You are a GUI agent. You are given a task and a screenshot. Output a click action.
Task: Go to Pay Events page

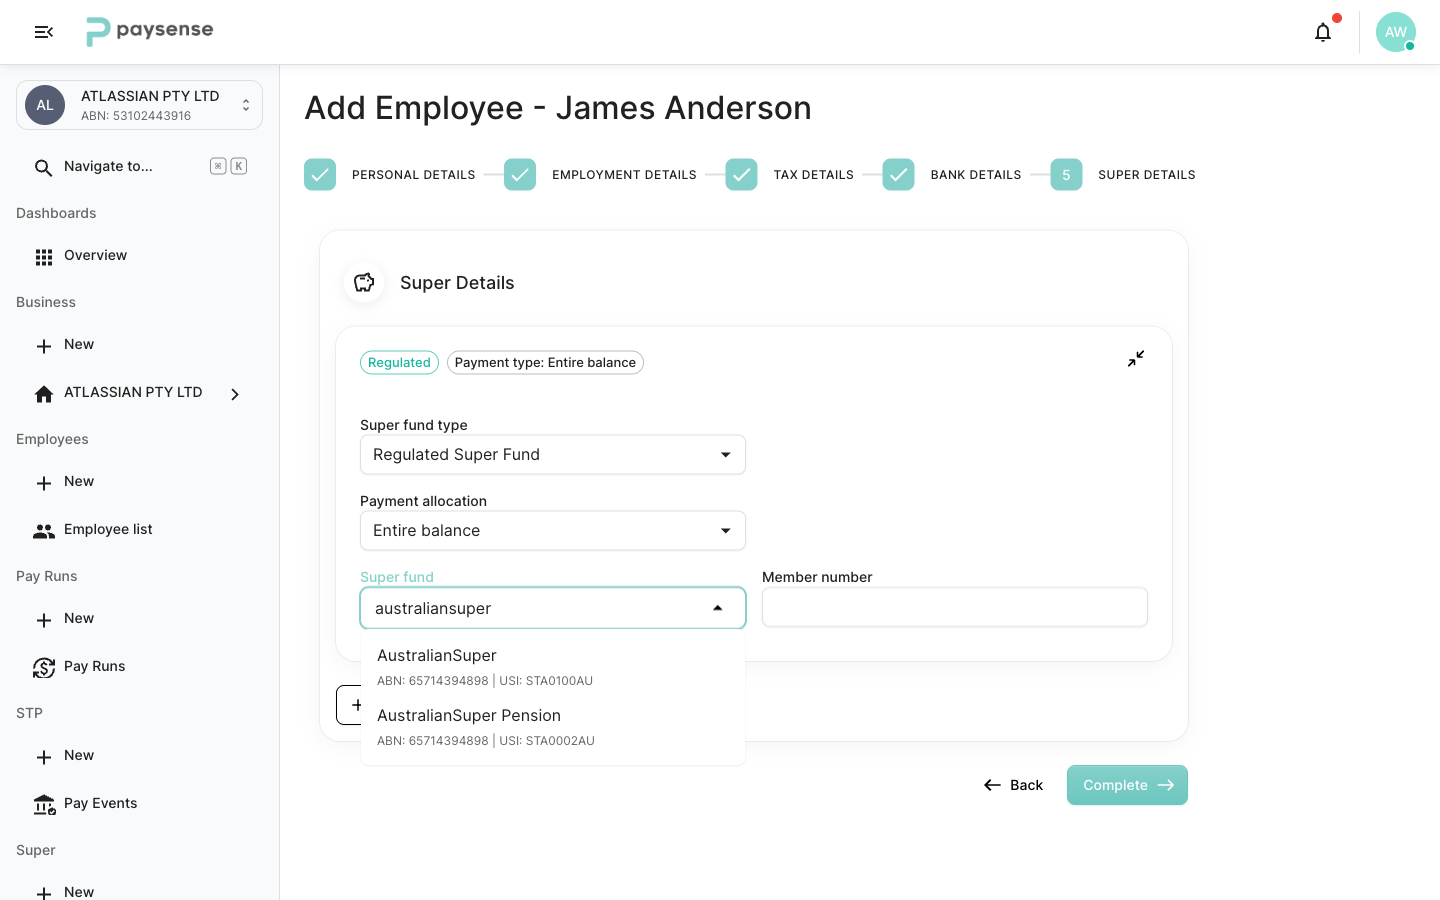[100, 804]
